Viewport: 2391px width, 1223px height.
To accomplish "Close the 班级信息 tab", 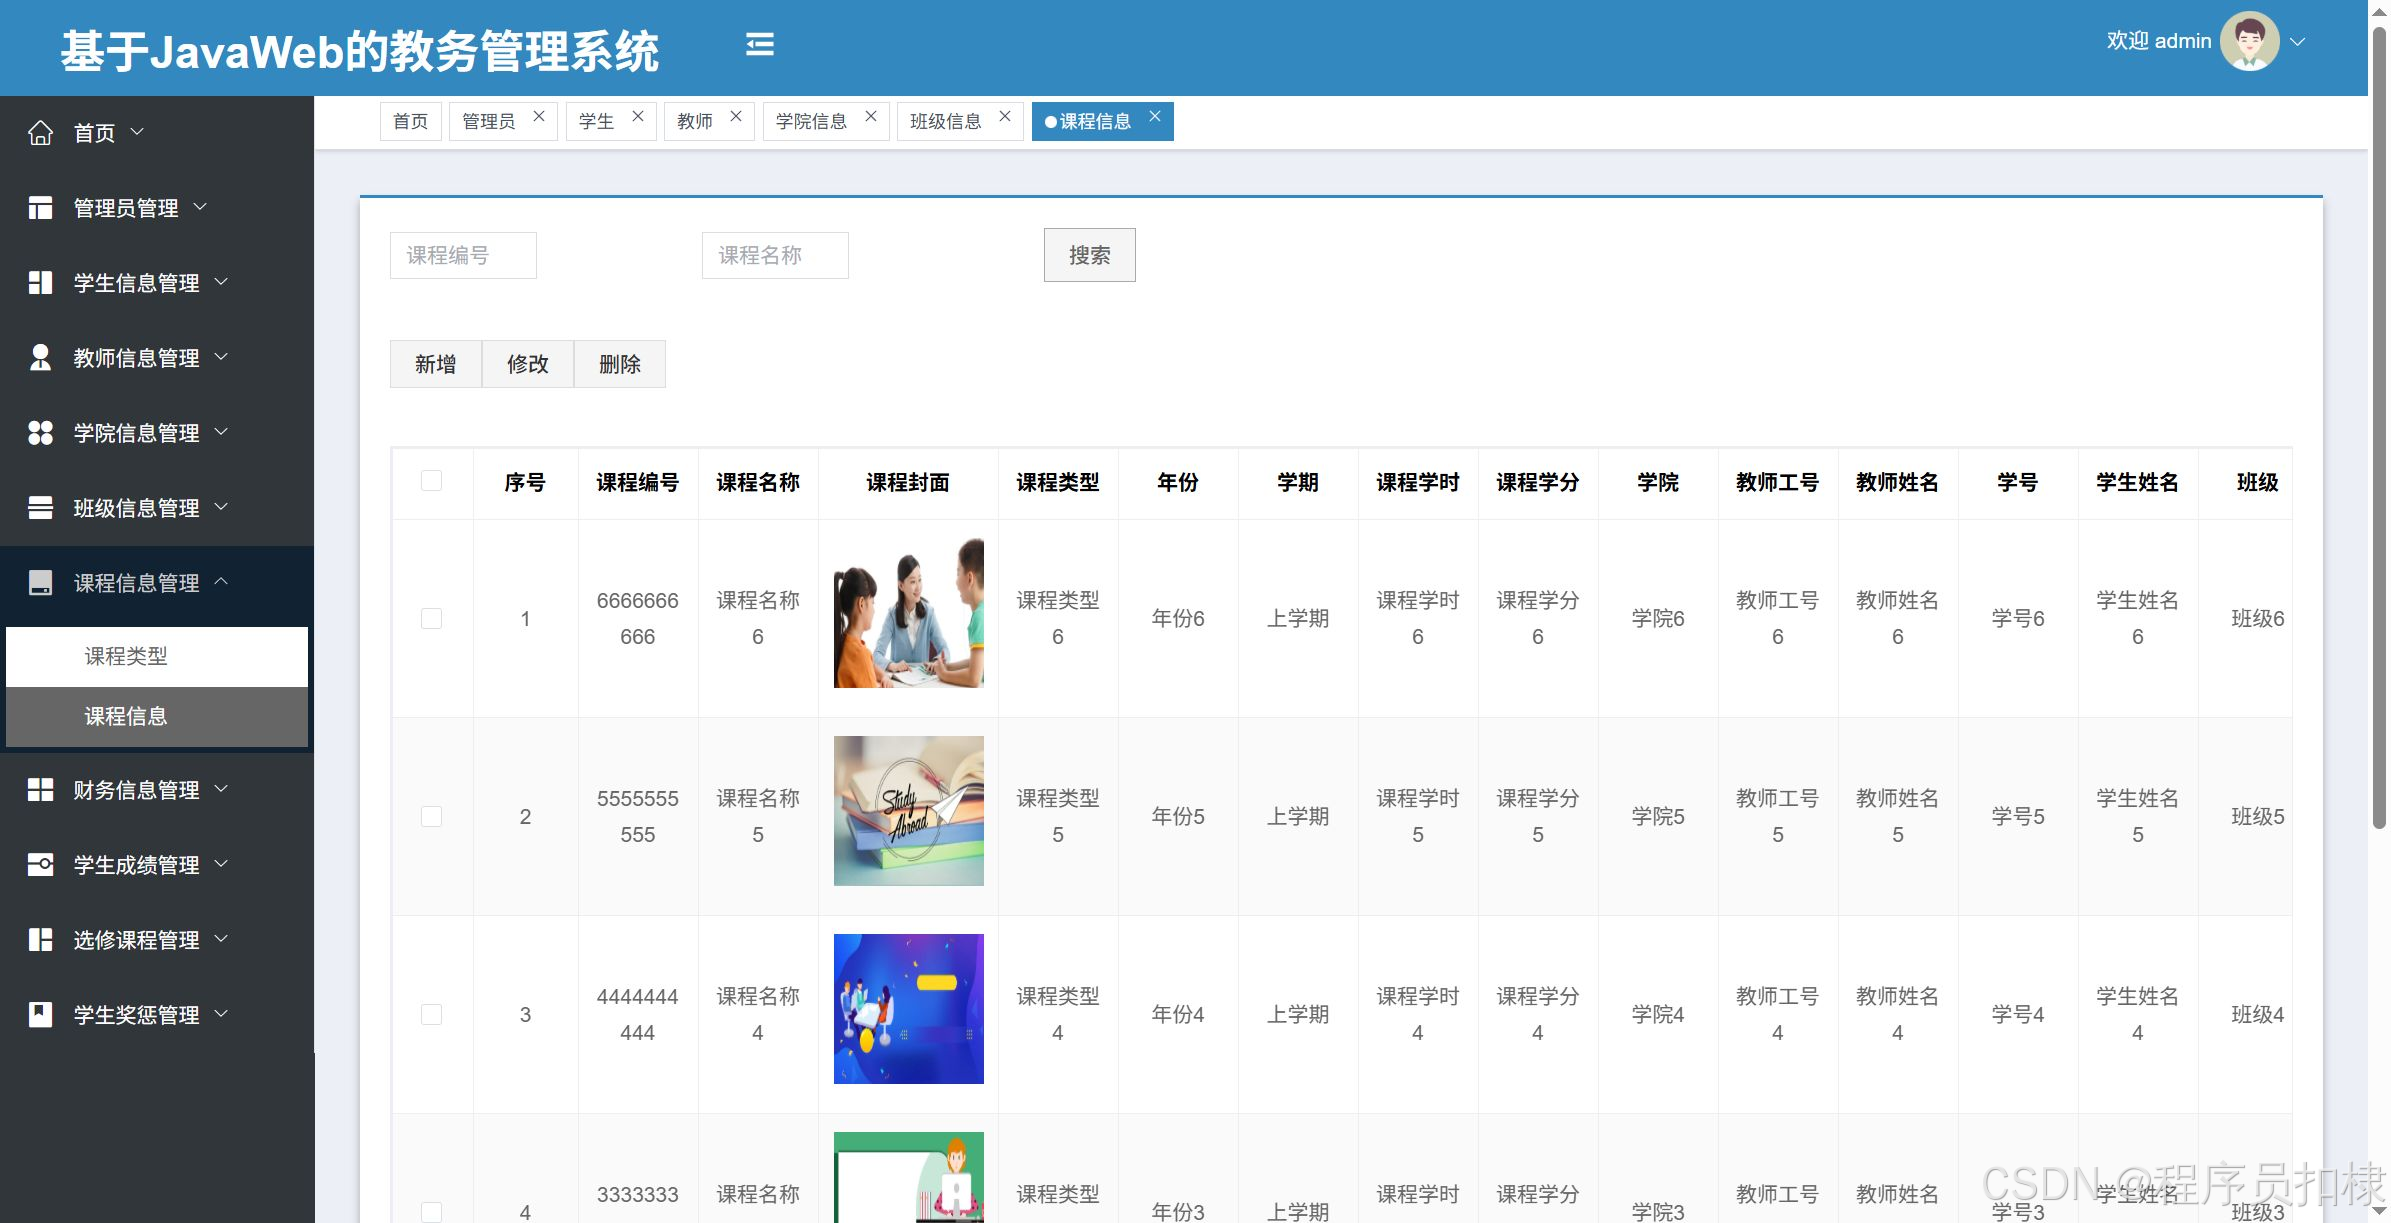I will coord(1005,117).
